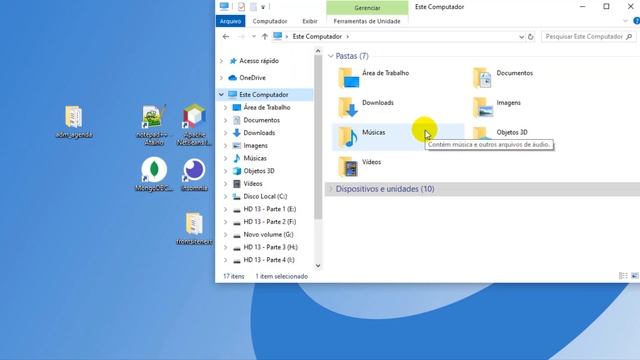The image size is (640, 360).
Task: Expand Dispositivos e unidades (10) group
Action: [x=331, y=189]
